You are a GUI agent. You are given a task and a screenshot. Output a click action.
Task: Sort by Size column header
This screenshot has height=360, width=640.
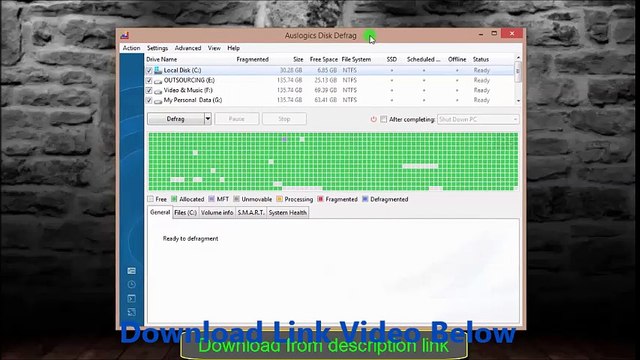point(298,60)
